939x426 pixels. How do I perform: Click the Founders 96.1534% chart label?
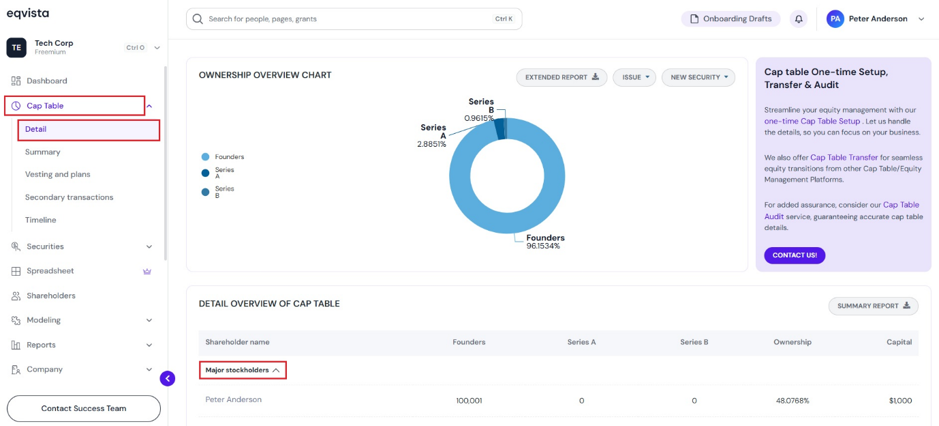545,242
